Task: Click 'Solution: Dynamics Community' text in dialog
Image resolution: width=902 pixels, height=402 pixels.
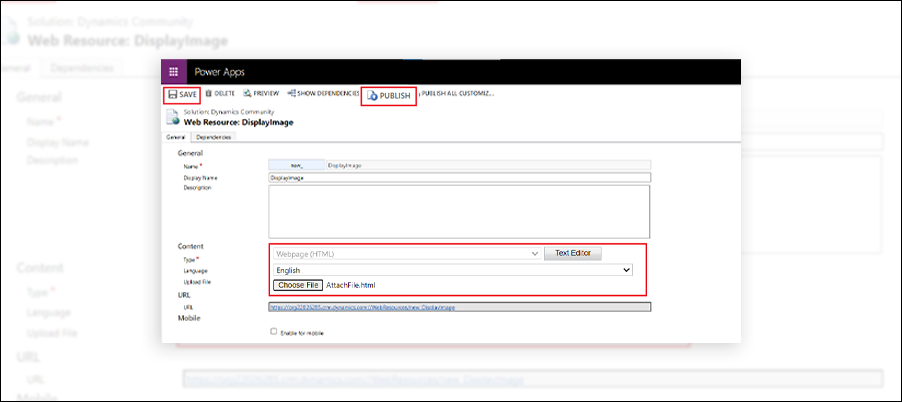Action: point(229,112)
